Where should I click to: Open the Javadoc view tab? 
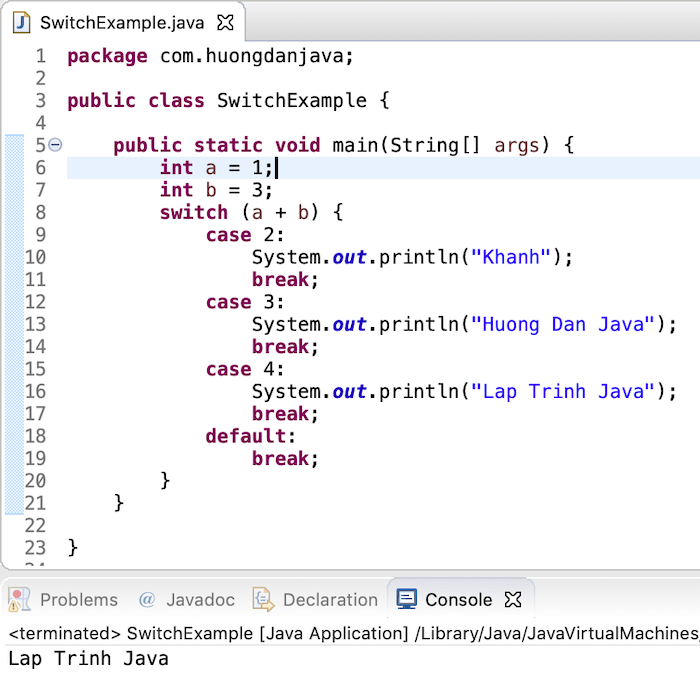[187, 599]
